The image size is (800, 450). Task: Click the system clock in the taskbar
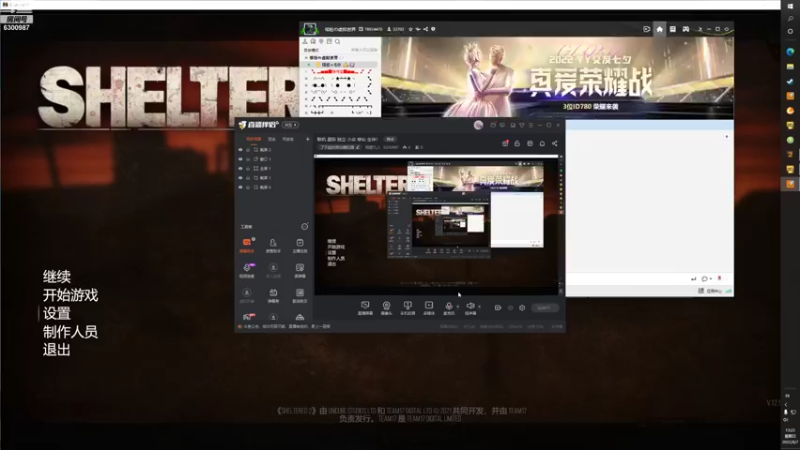pos(790,435)
